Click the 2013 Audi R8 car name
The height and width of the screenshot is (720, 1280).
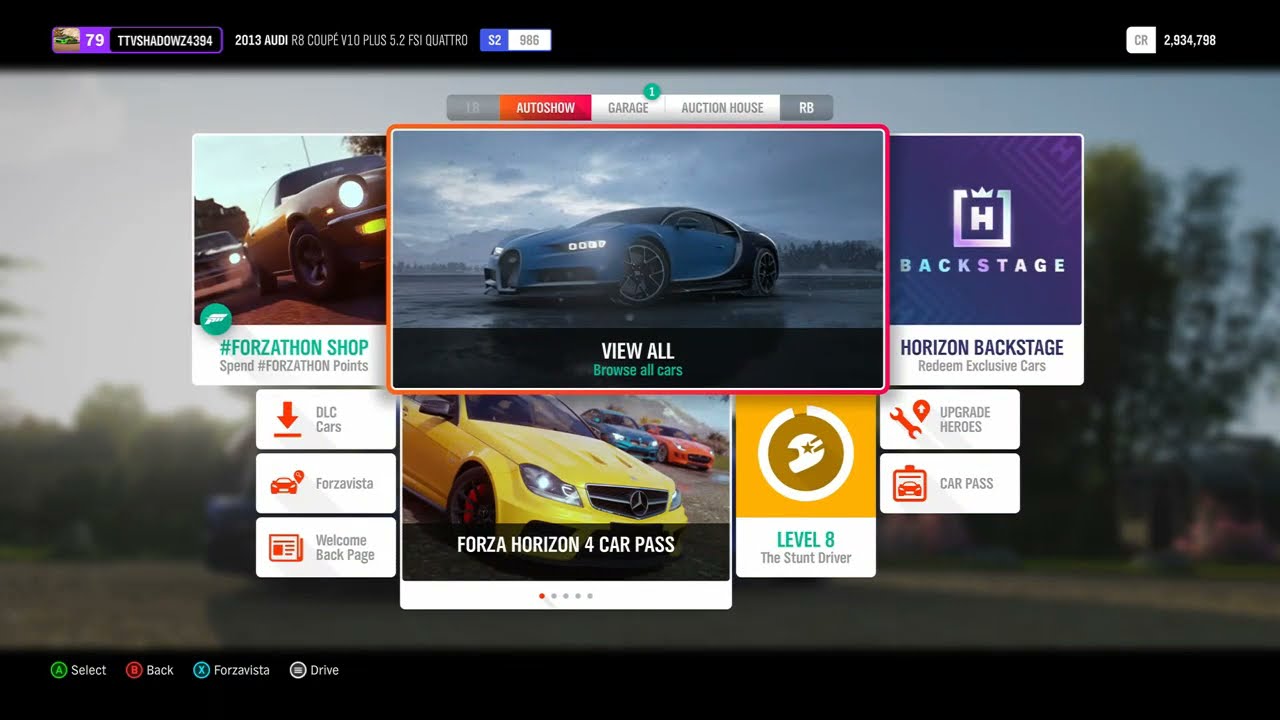coord(351,41)
